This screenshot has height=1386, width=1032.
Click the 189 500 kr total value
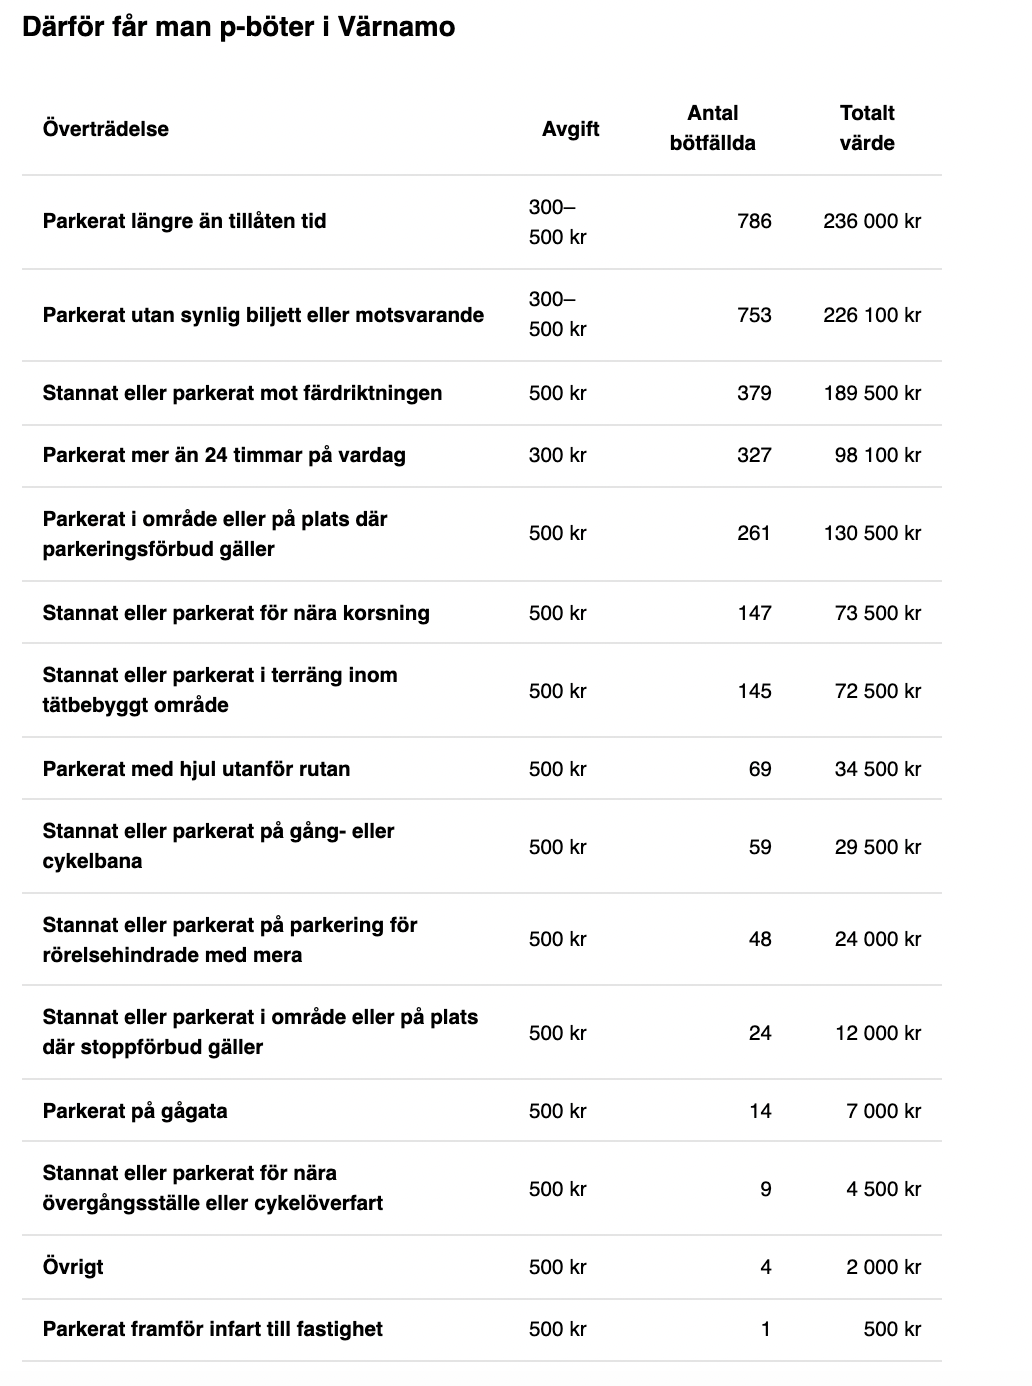click(x=872, y=393)
